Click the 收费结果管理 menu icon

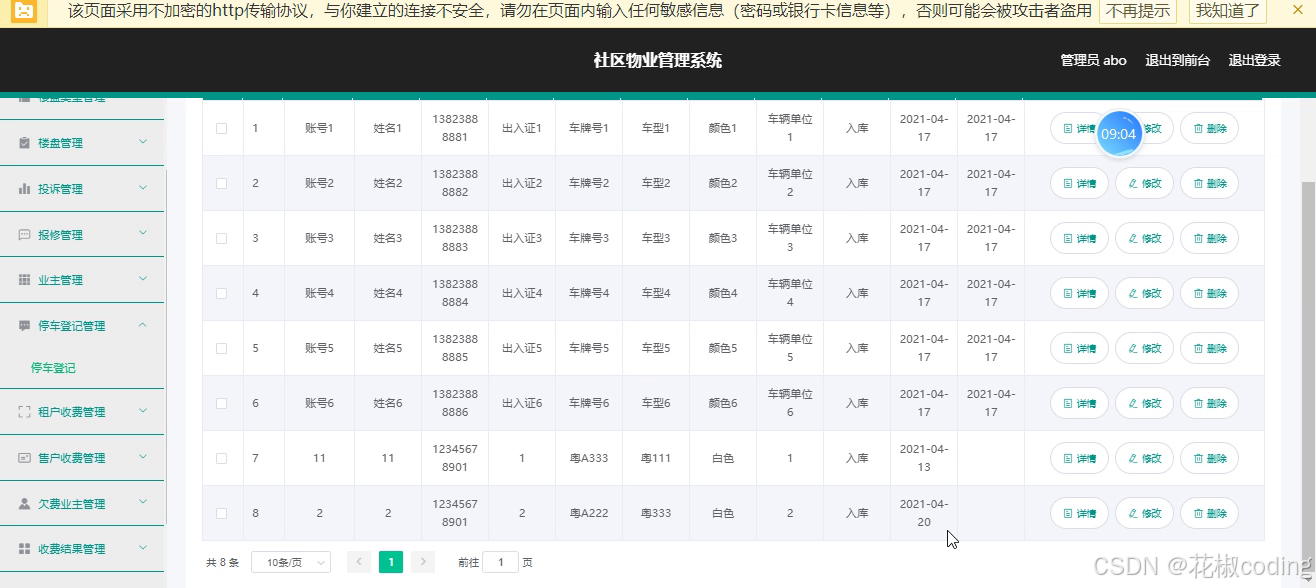click(x=25, y=549)
